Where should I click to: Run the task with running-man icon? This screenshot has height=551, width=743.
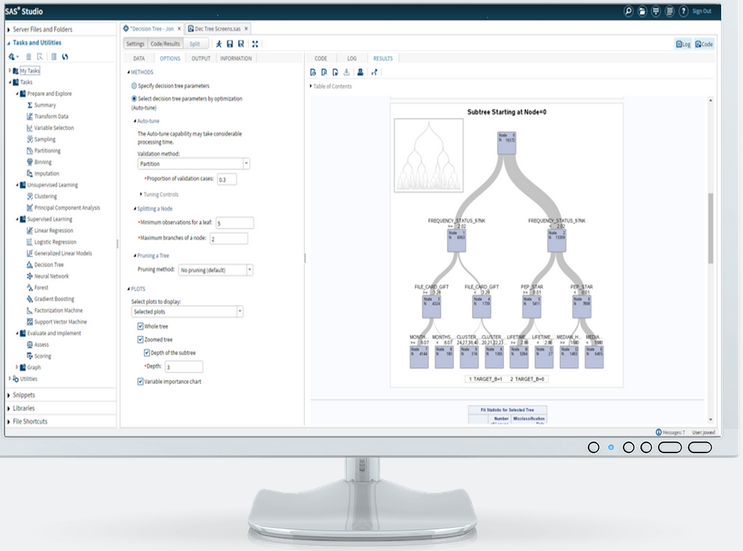pos(219,44)
